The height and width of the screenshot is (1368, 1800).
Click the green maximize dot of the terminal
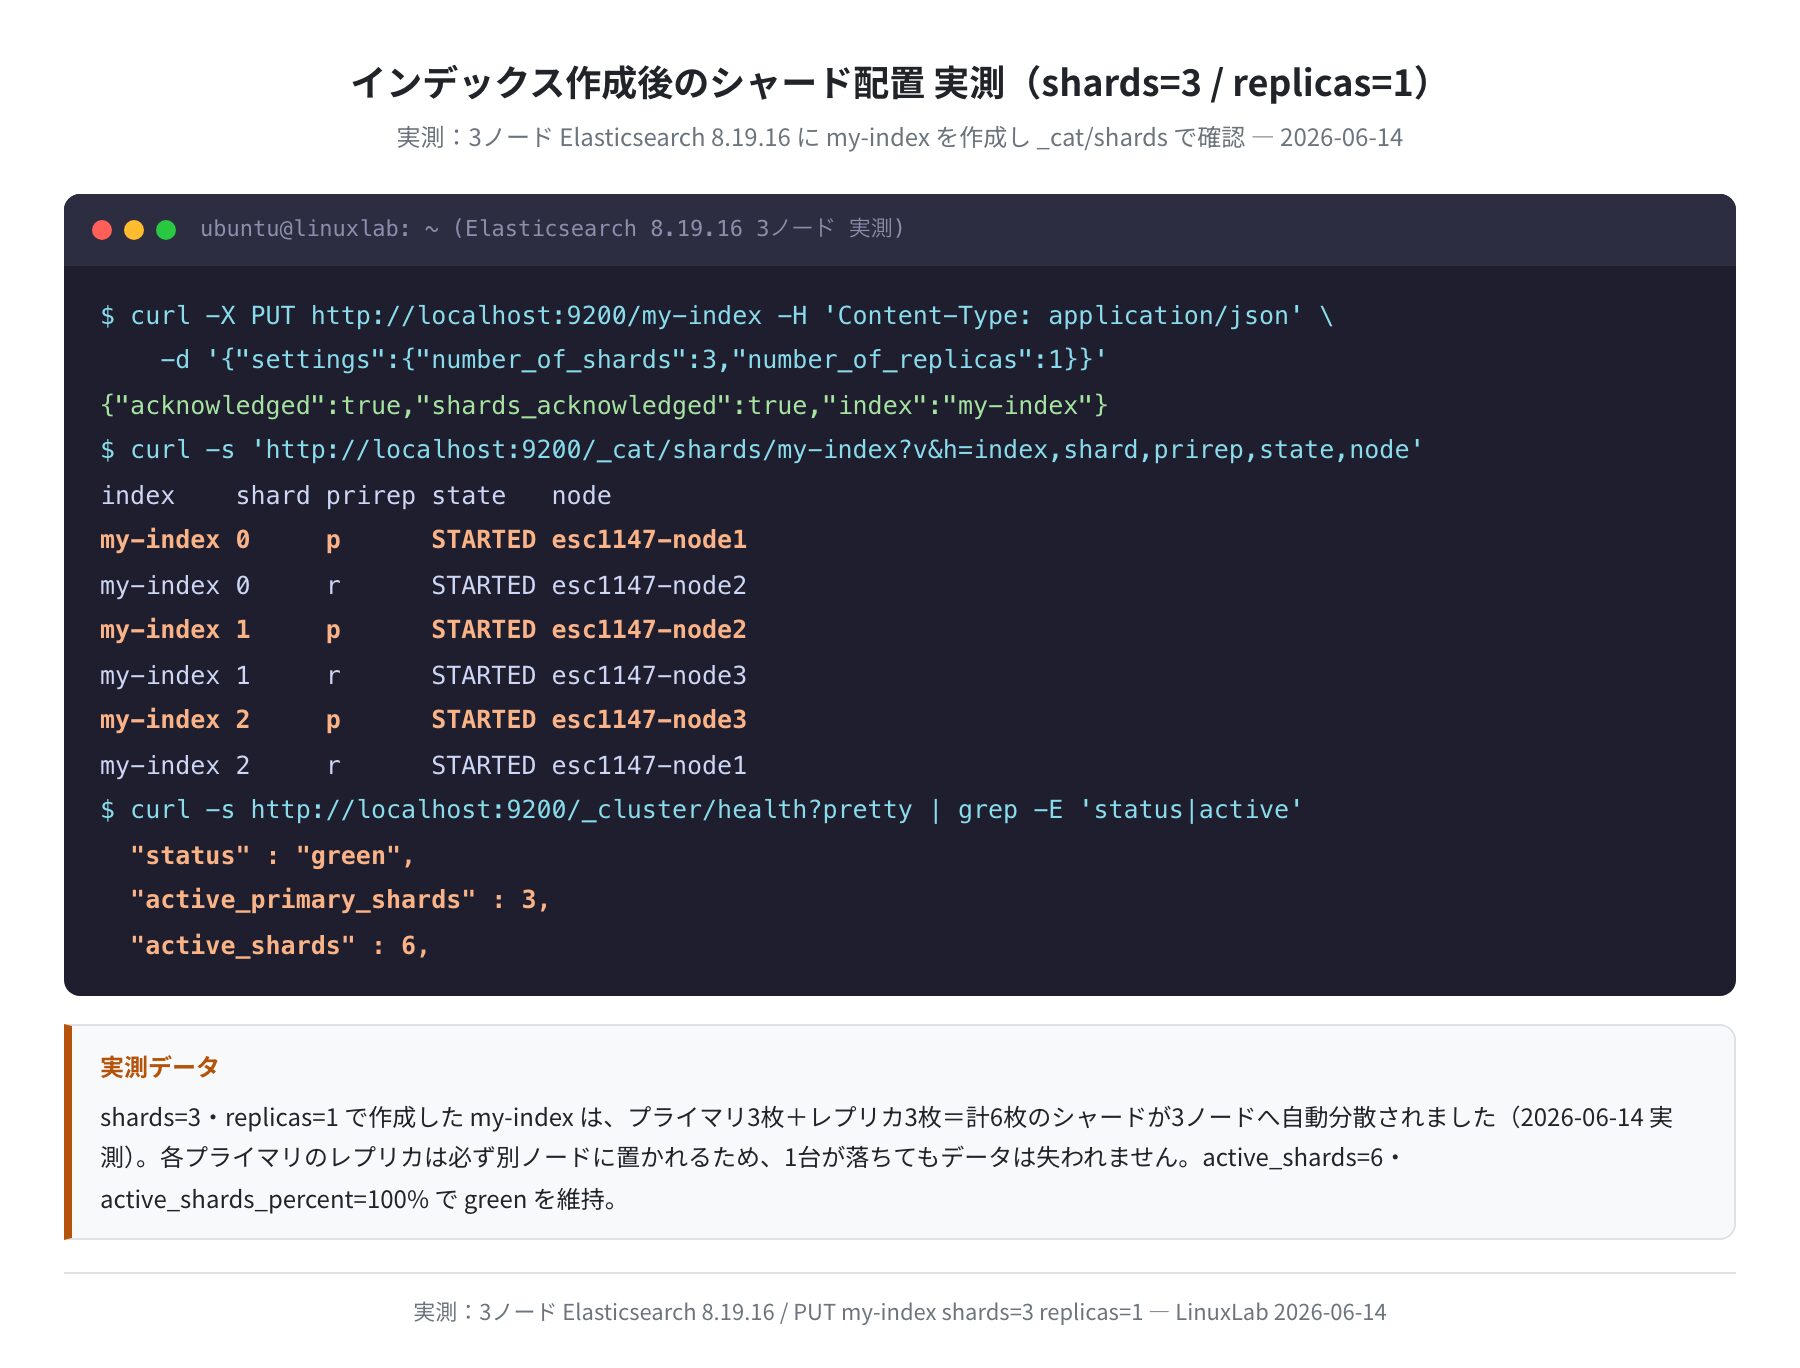pos(166,230)
